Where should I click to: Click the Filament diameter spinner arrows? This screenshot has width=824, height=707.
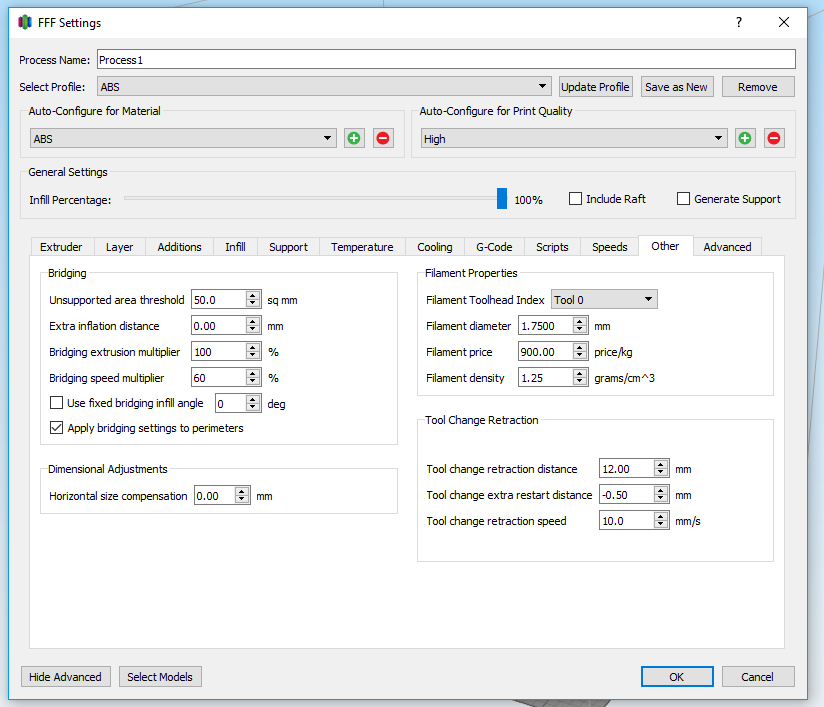(580, 326)
